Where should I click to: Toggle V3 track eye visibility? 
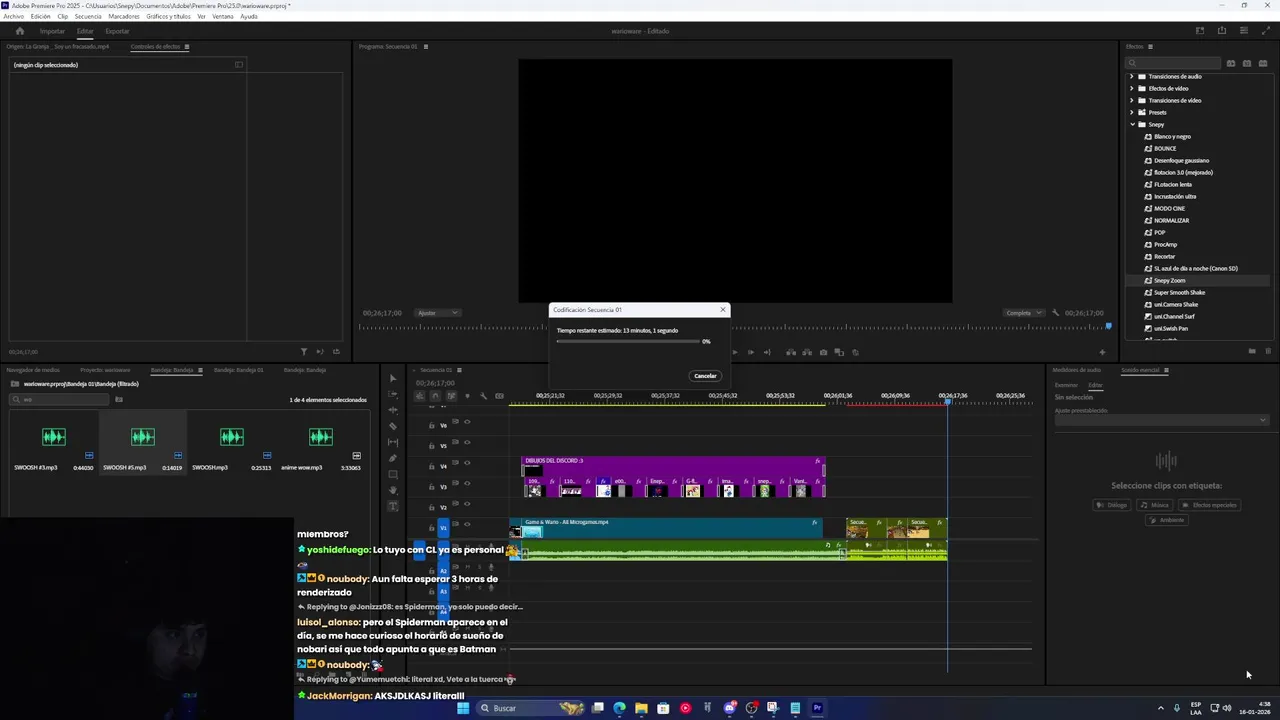pos(467,483)
